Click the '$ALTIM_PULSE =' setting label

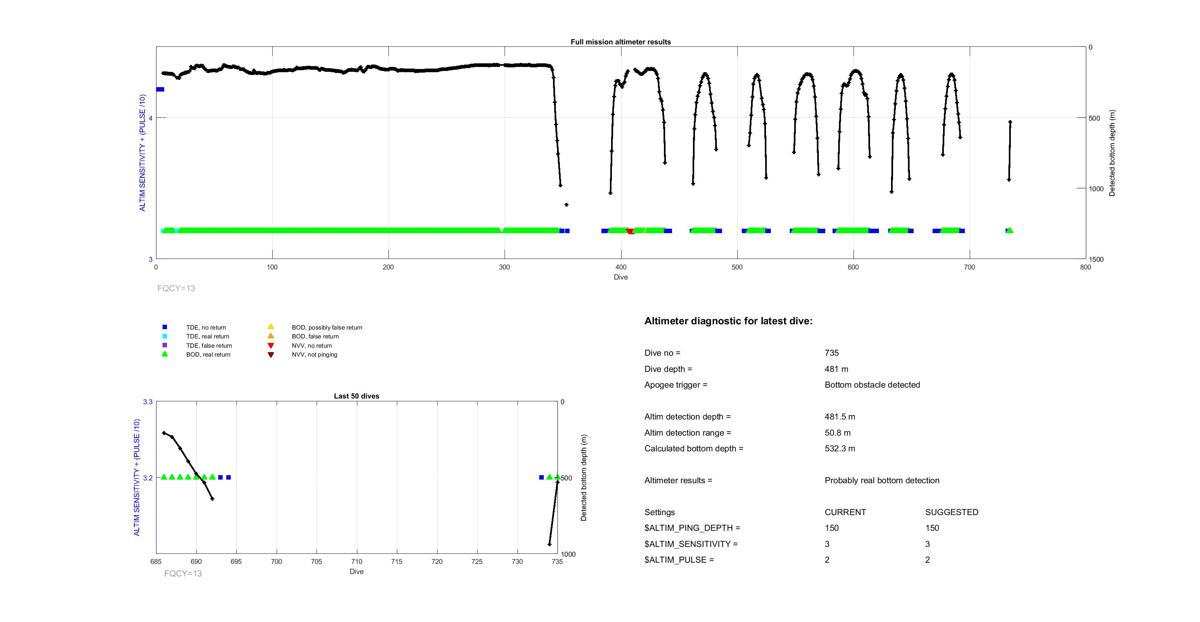click(680, 560)
